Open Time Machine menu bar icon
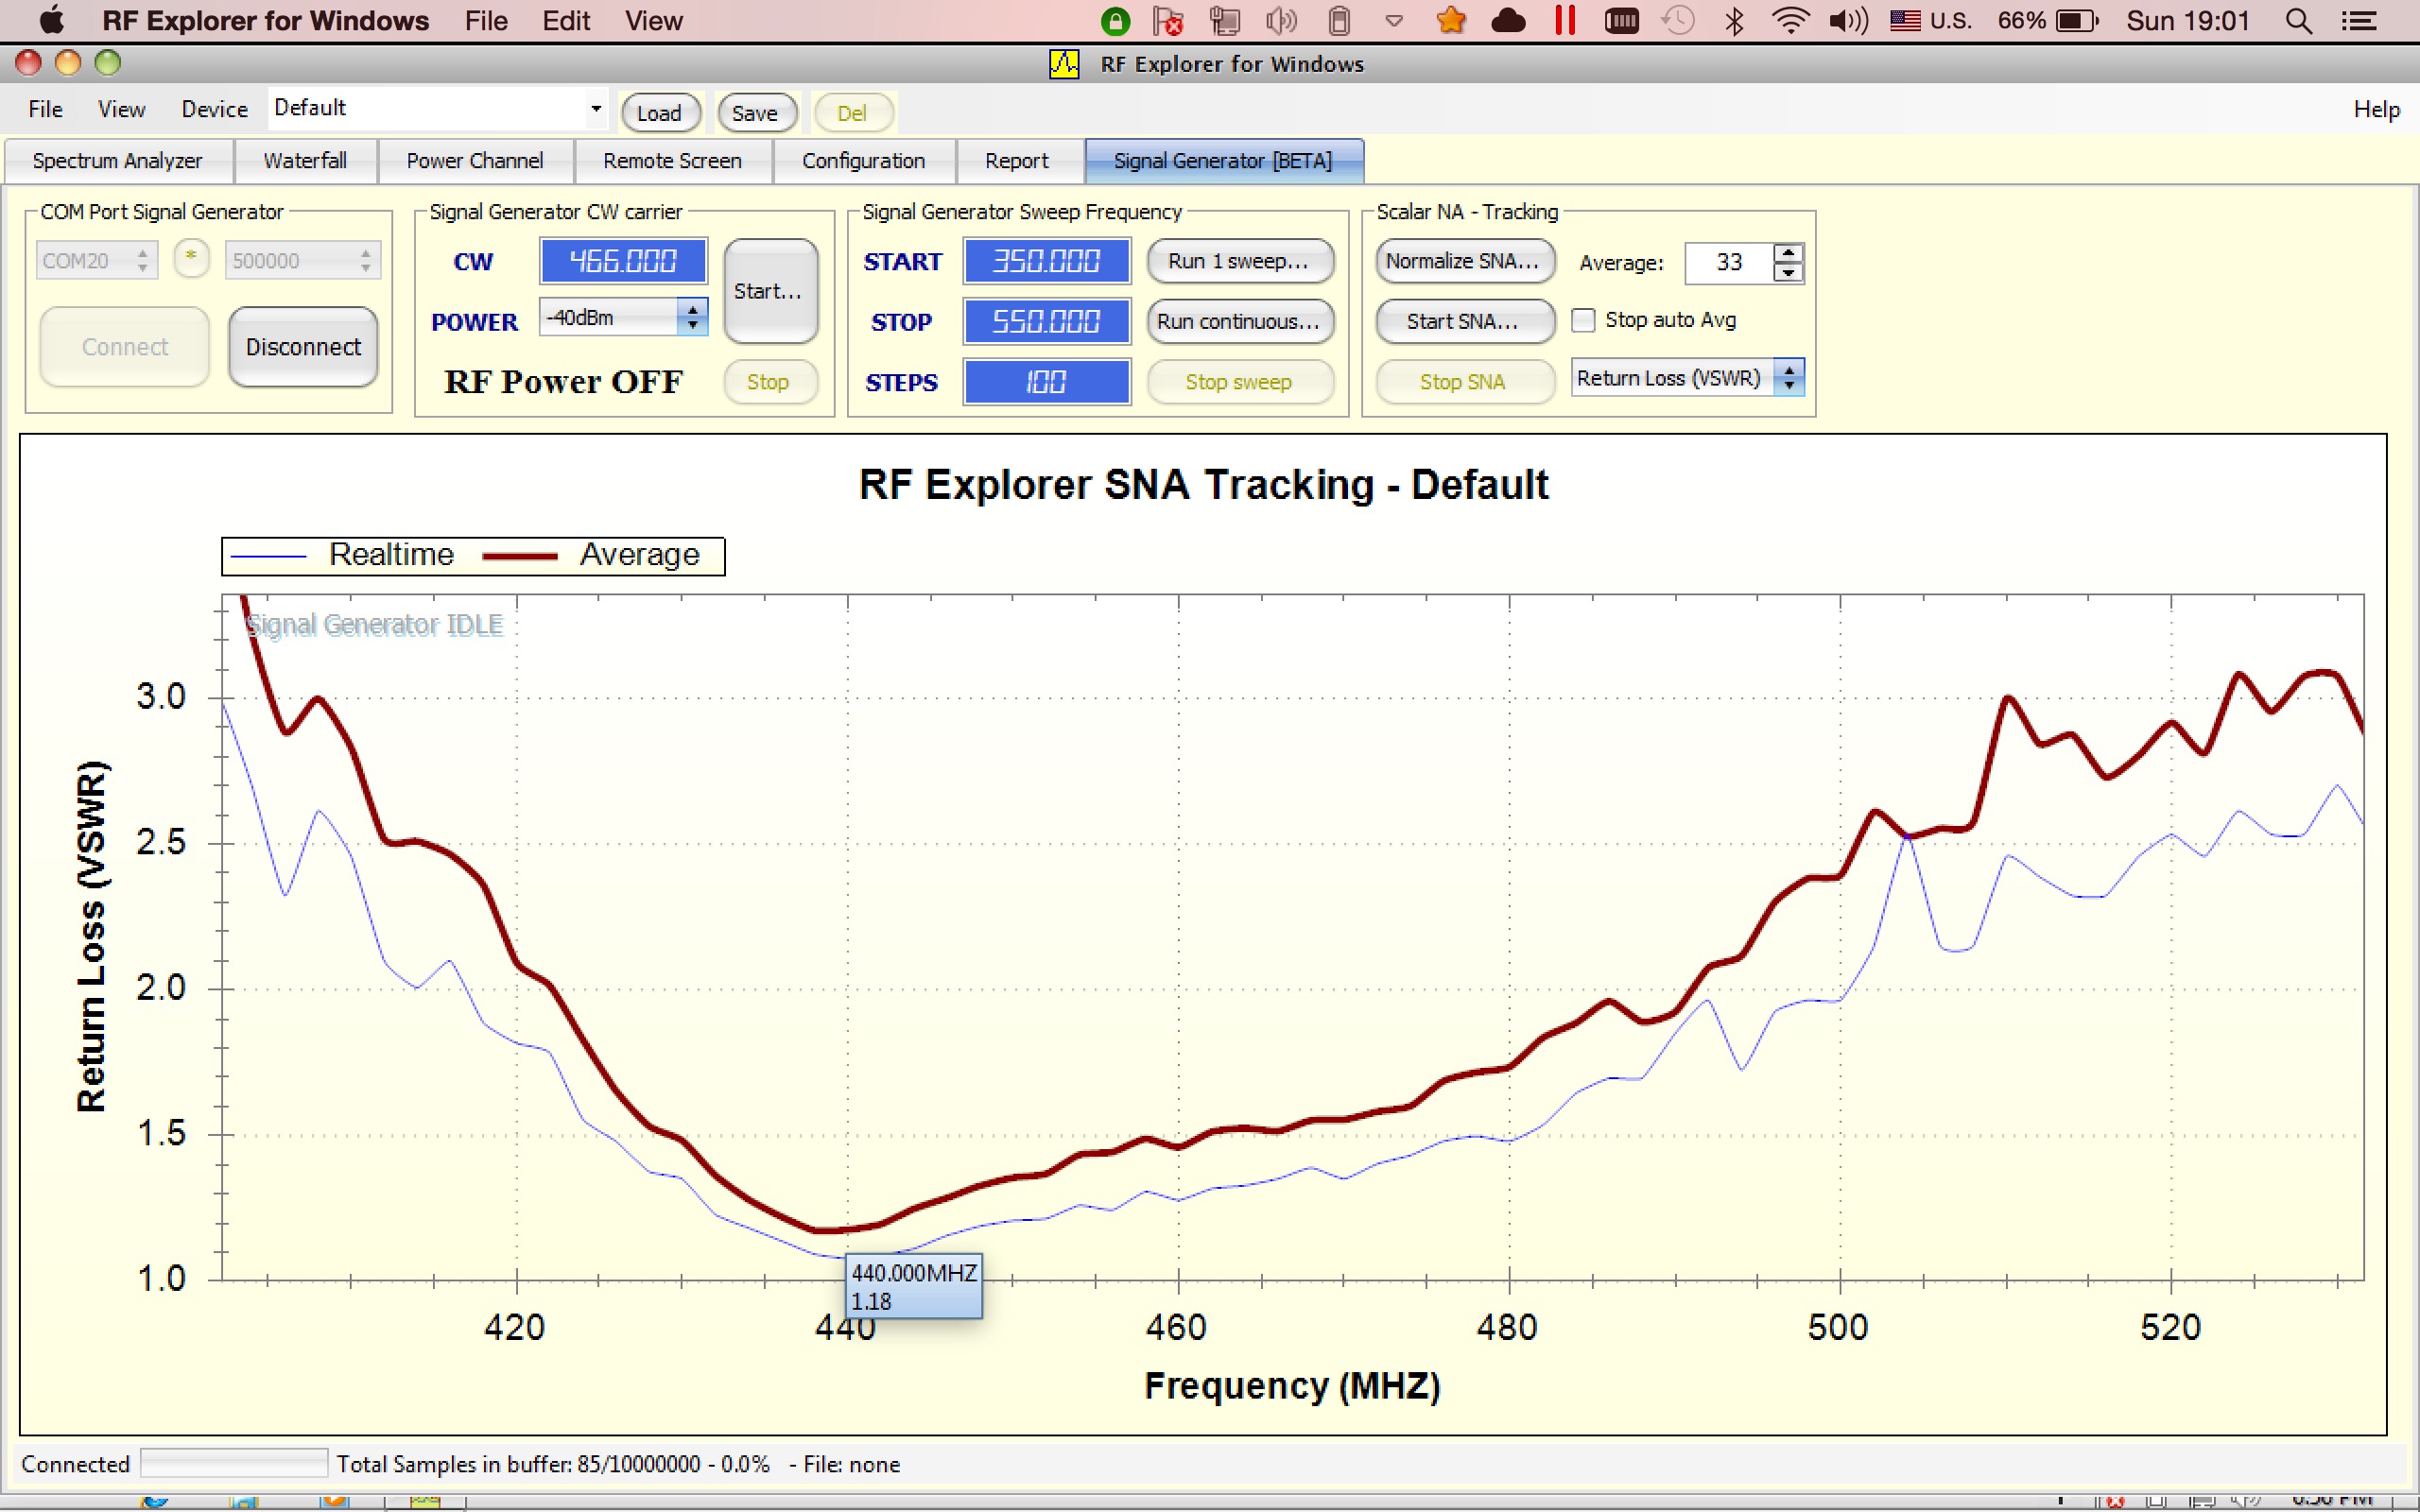Viewport: 2420px width, 1512px height. [x=1678, y=21]
